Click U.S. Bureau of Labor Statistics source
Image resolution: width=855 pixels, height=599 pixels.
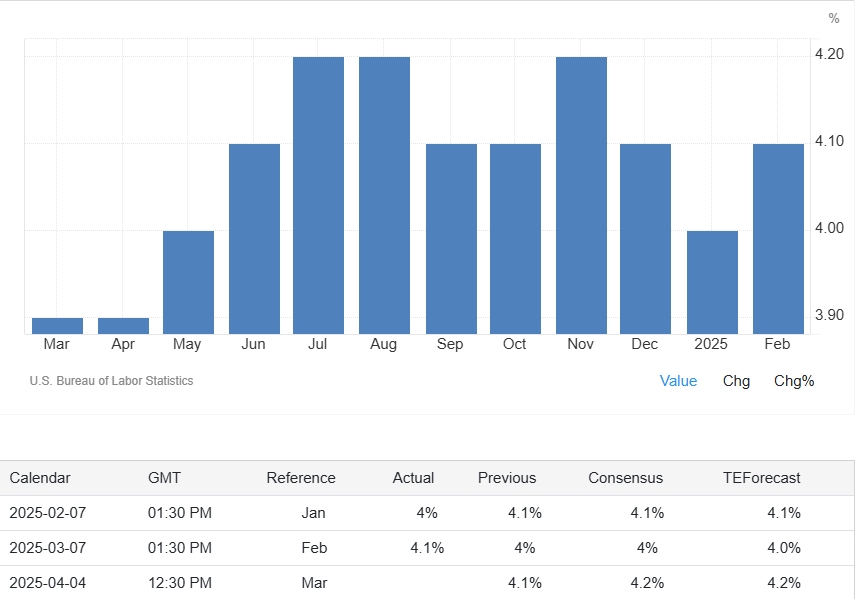point(112,381)
